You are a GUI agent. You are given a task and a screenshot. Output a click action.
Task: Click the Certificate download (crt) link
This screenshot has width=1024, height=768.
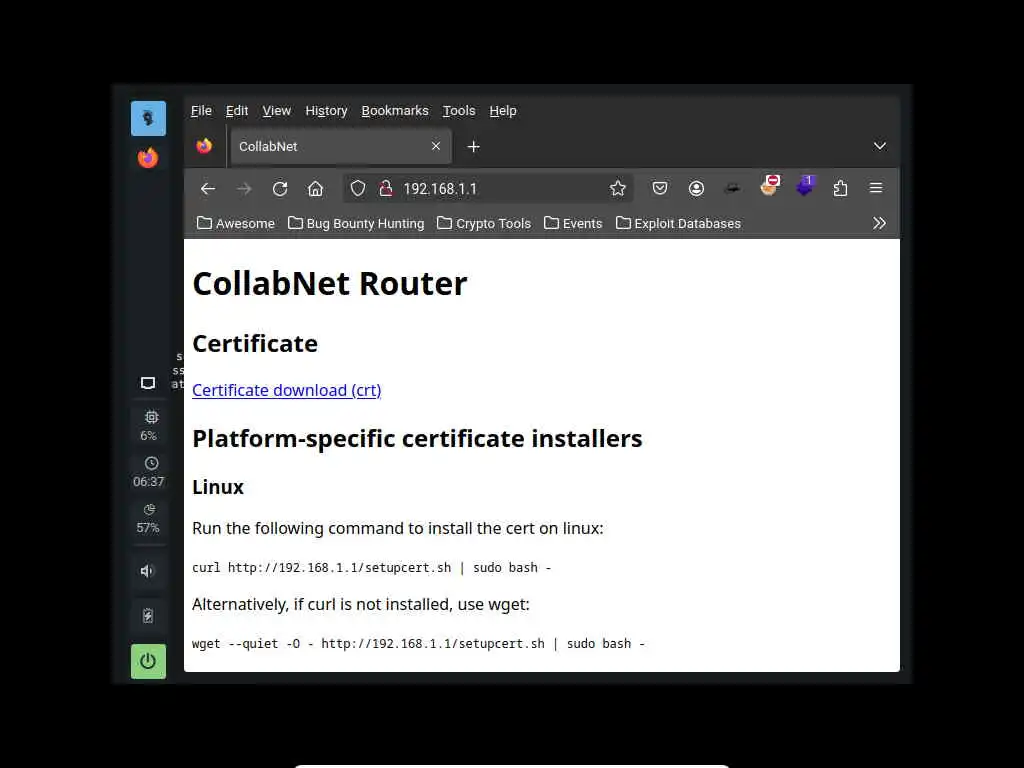[x=287, y=390]
